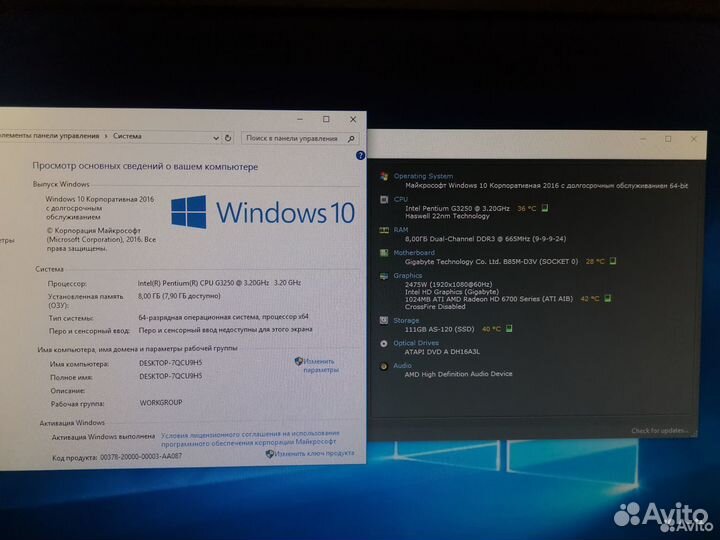
Task: Select the AMD Radeon HD 6700 Series line
Action: [489, 299]
